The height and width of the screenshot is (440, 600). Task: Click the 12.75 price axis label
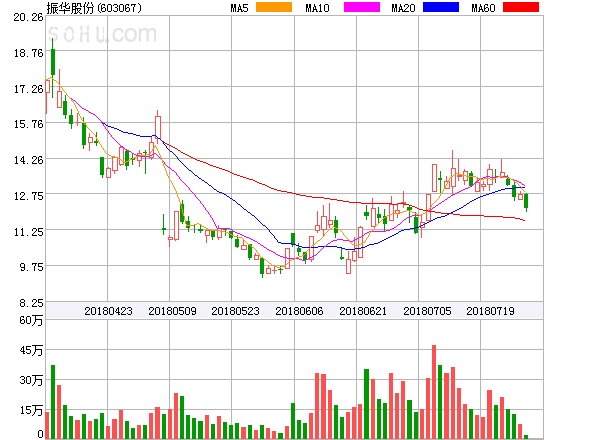pyautogui.click(x=28, y=196)
